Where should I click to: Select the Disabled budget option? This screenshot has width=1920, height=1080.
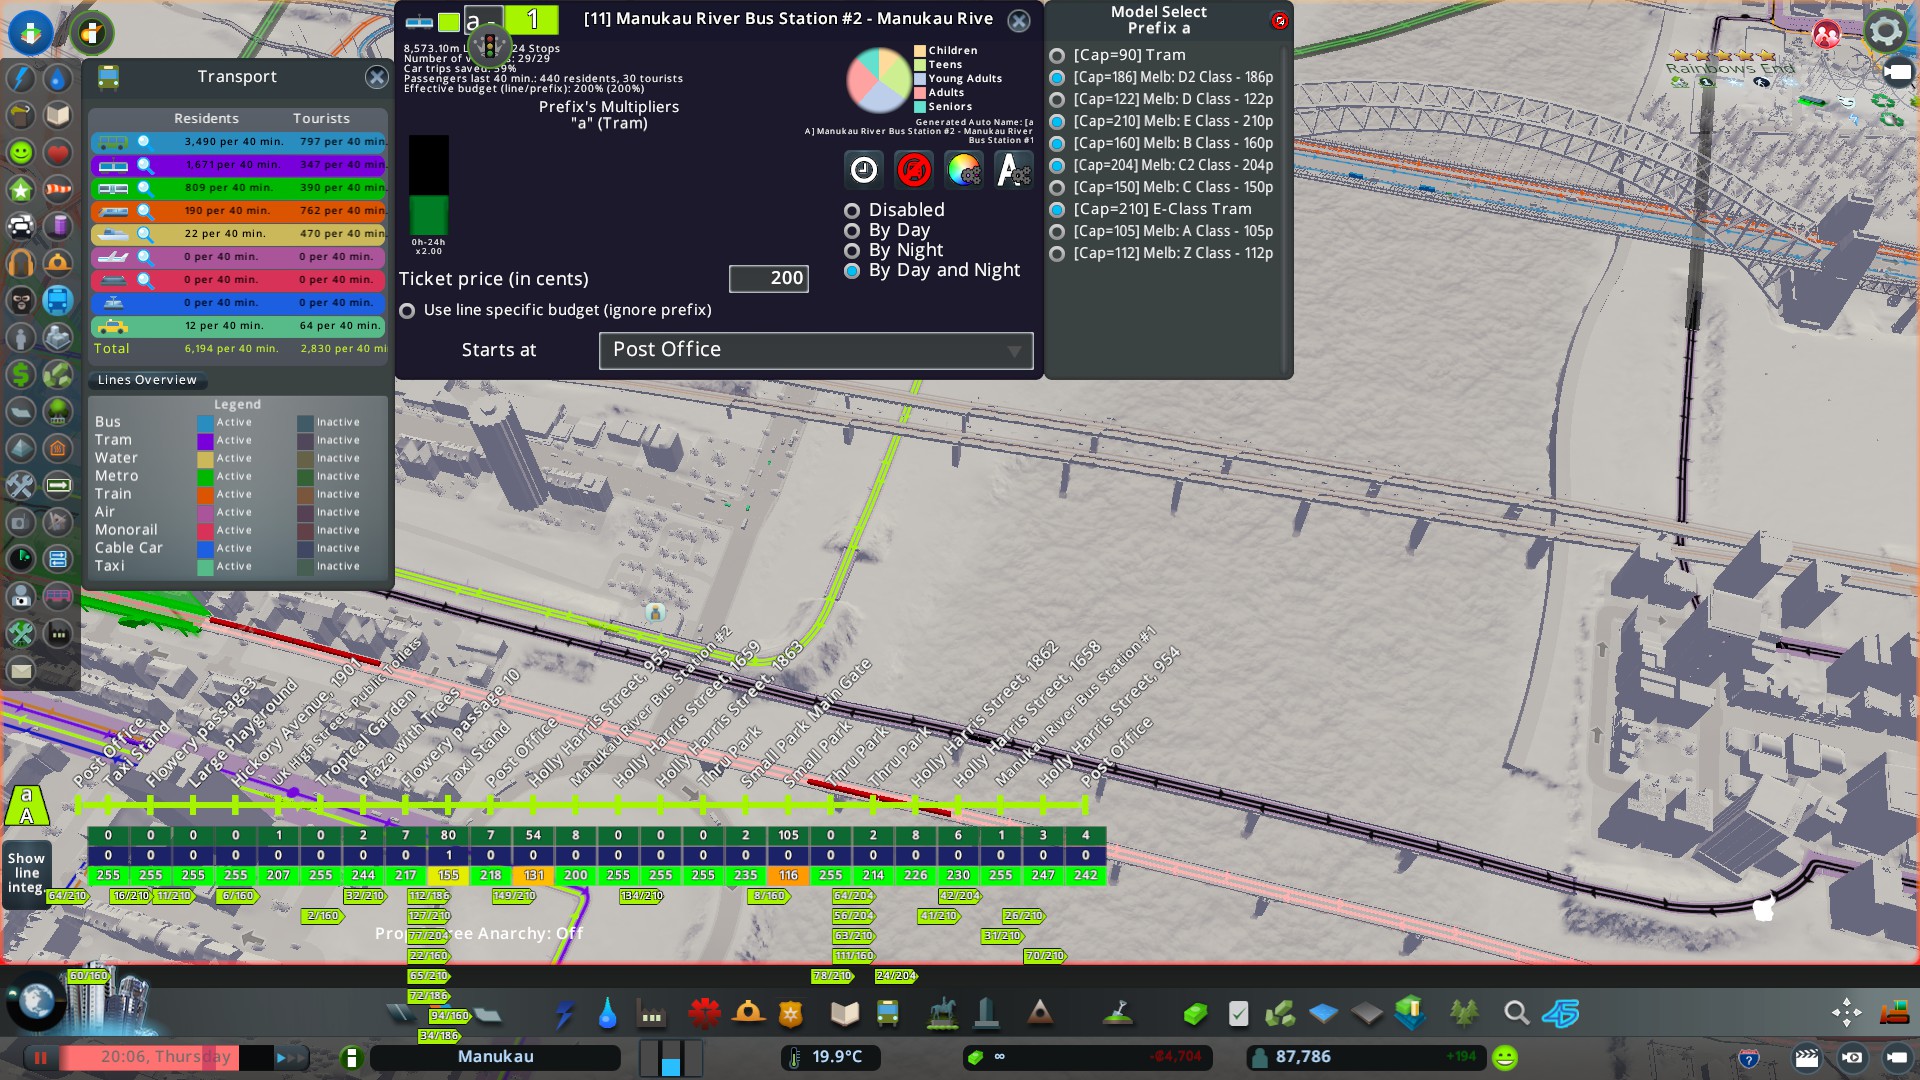click(x=852, y=211)
